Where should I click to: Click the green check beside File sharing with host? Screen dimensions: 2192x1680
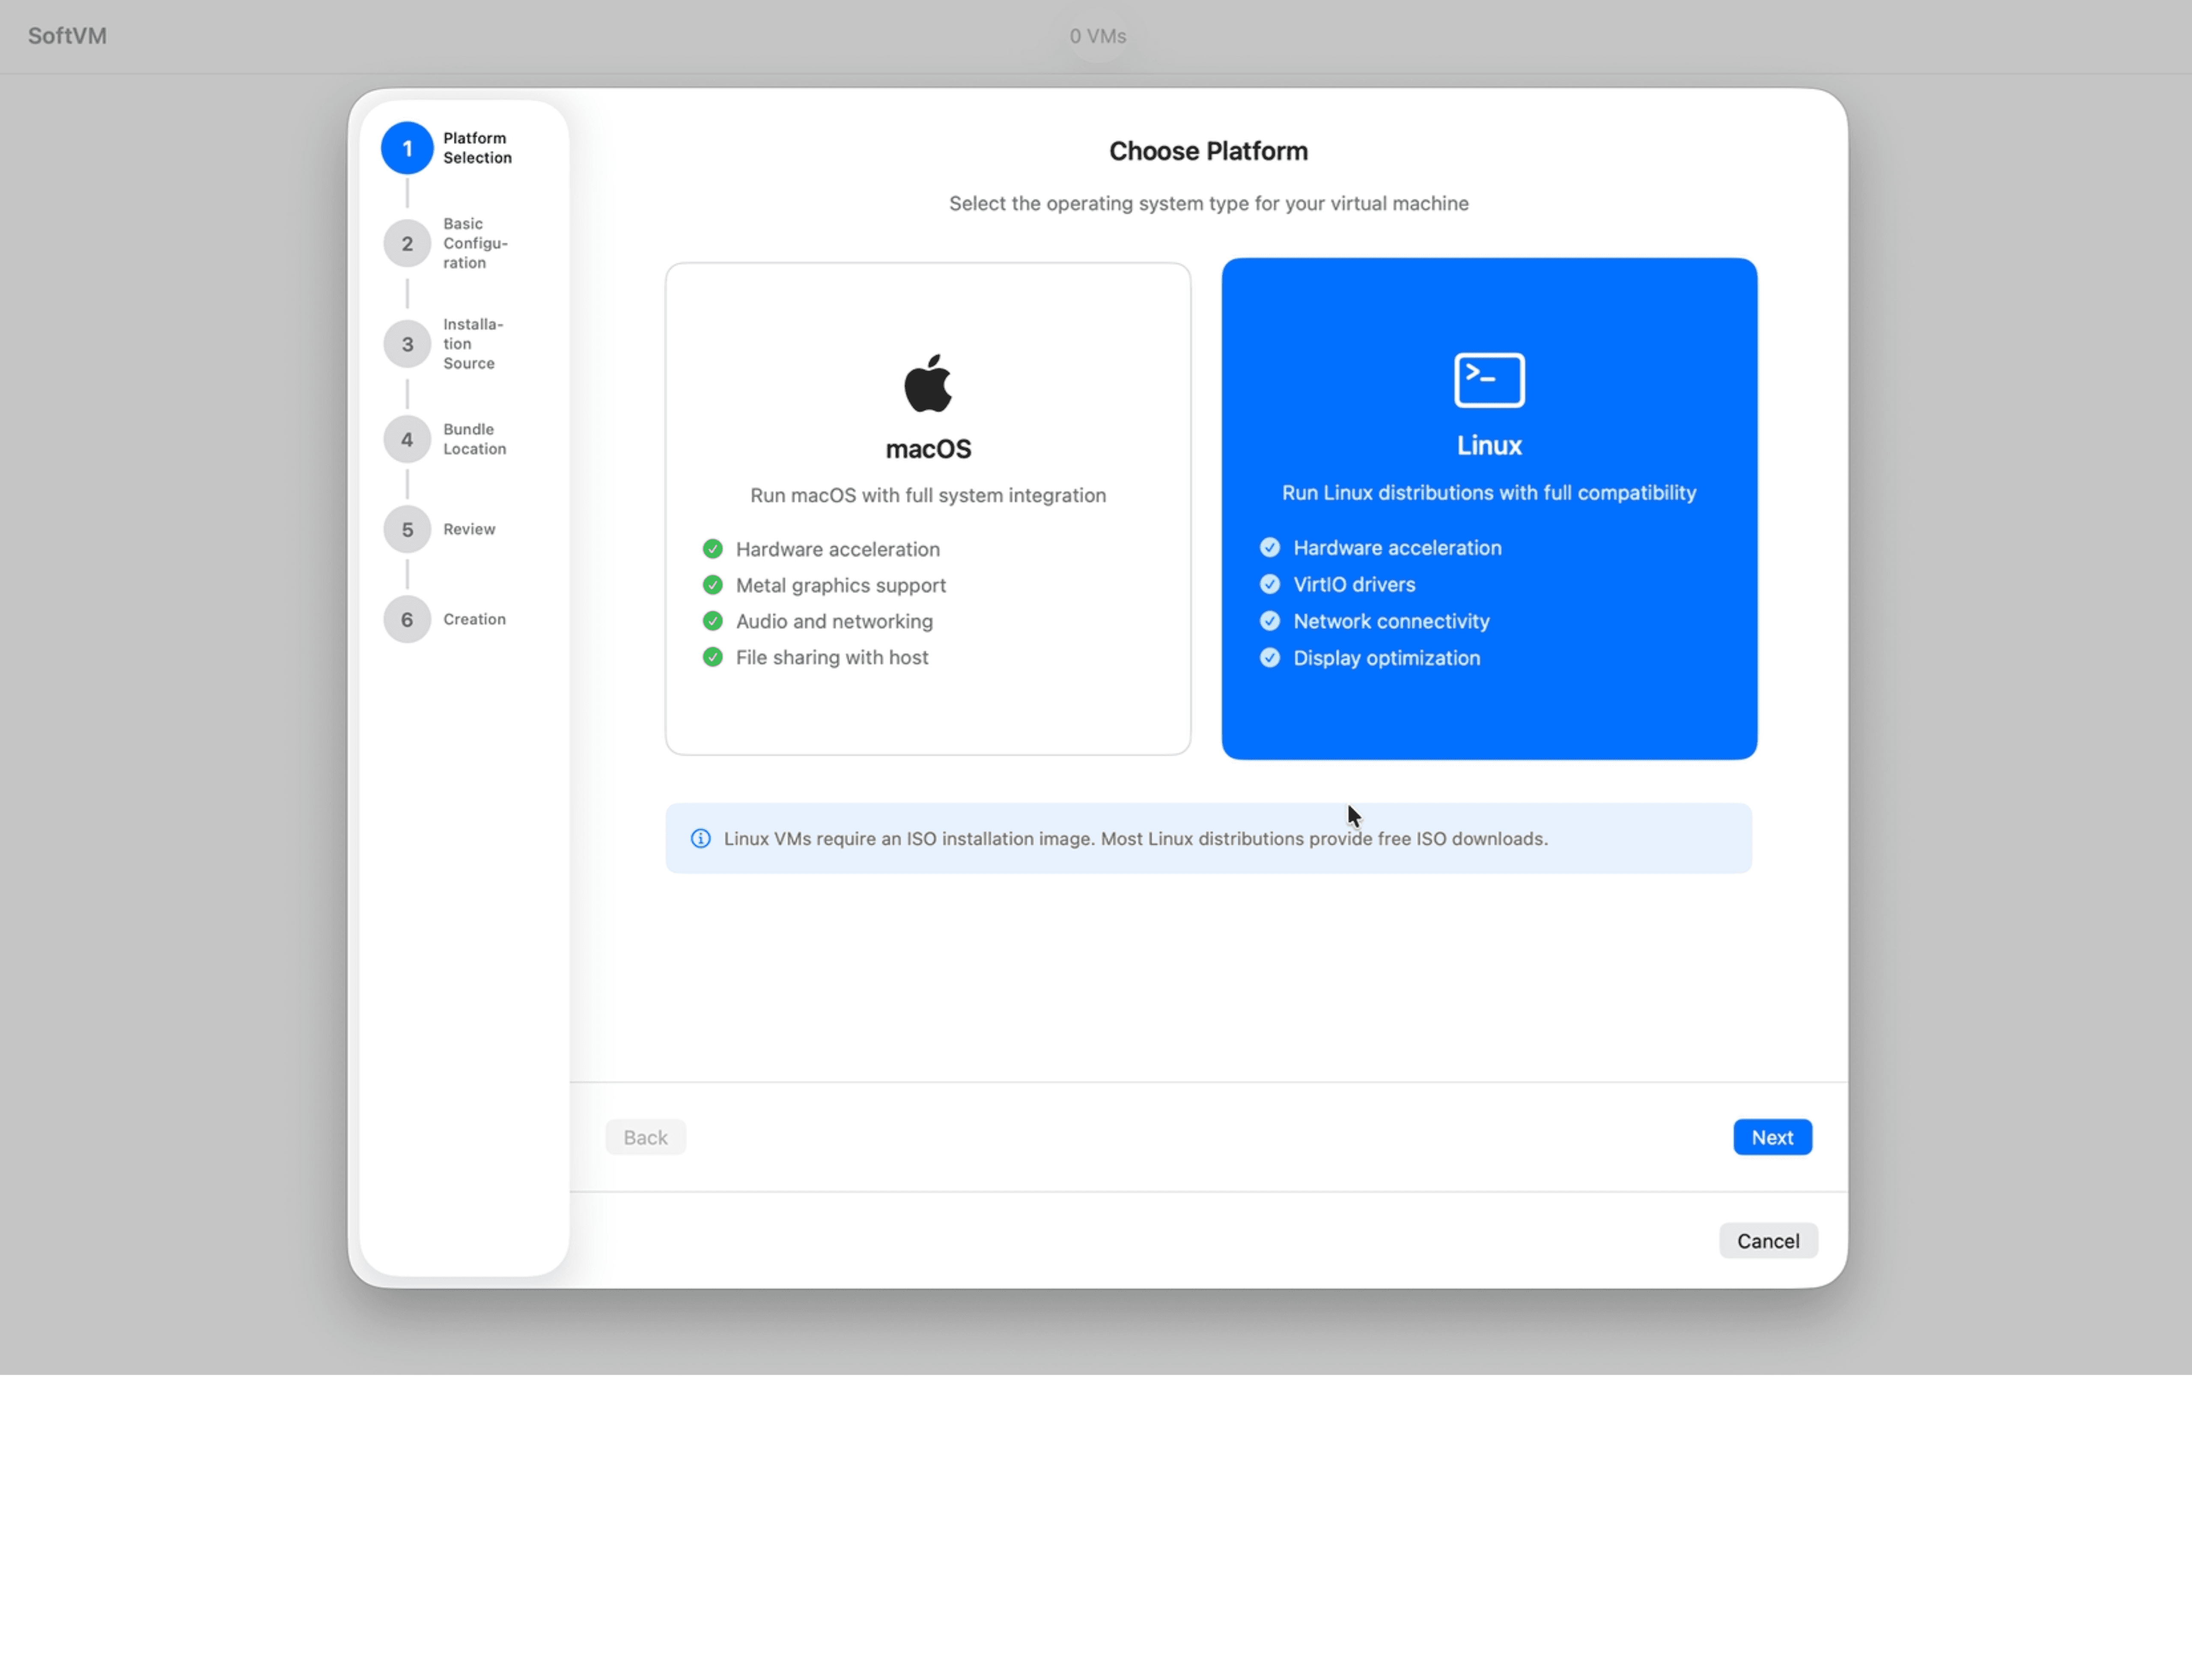coord(713,657)
